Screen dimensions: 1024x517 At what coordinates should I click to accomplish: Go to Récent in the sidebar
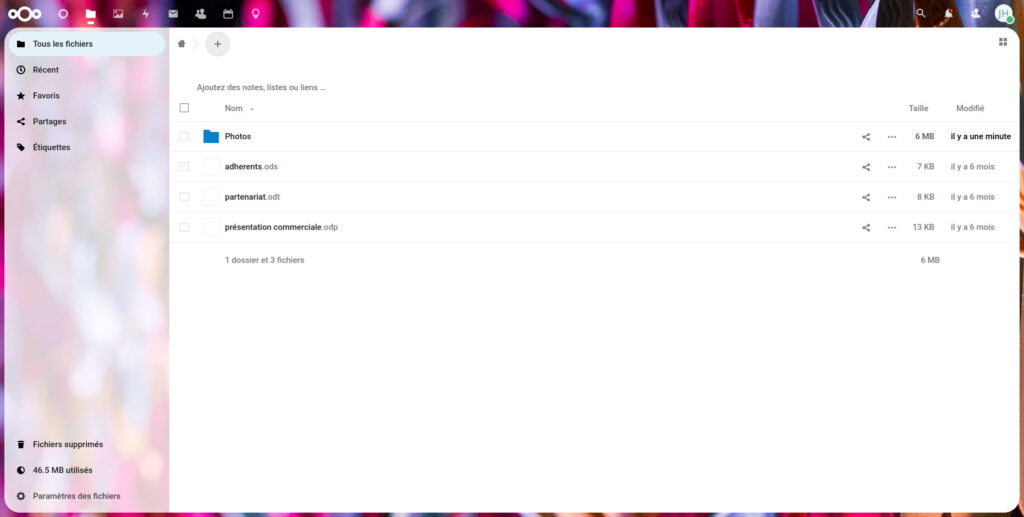[x=45, y=70]
